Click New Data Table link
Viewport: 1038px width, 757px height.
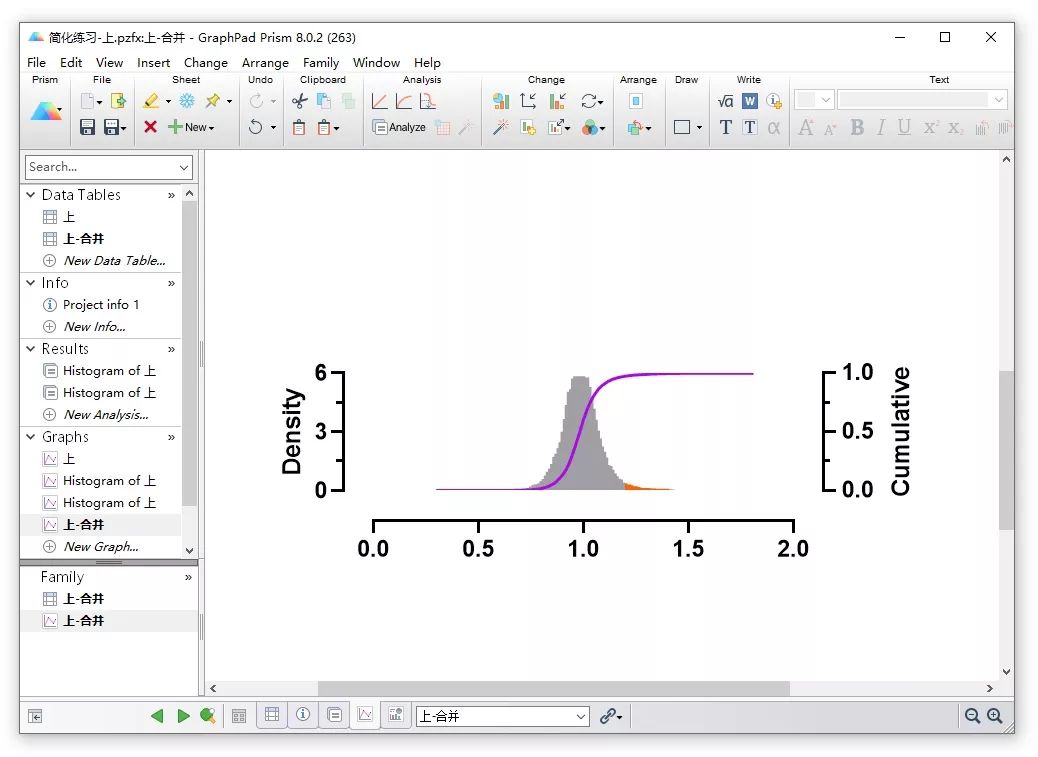[114, 261]
